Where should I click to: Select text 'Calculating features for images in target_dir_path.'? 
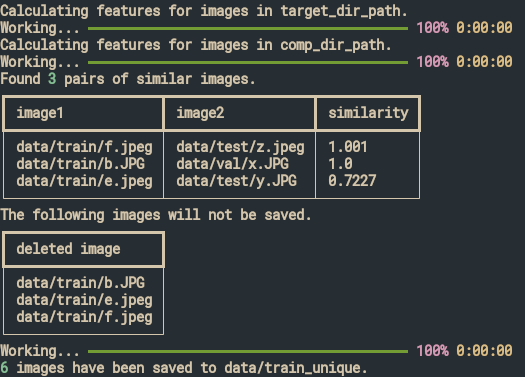204,11
